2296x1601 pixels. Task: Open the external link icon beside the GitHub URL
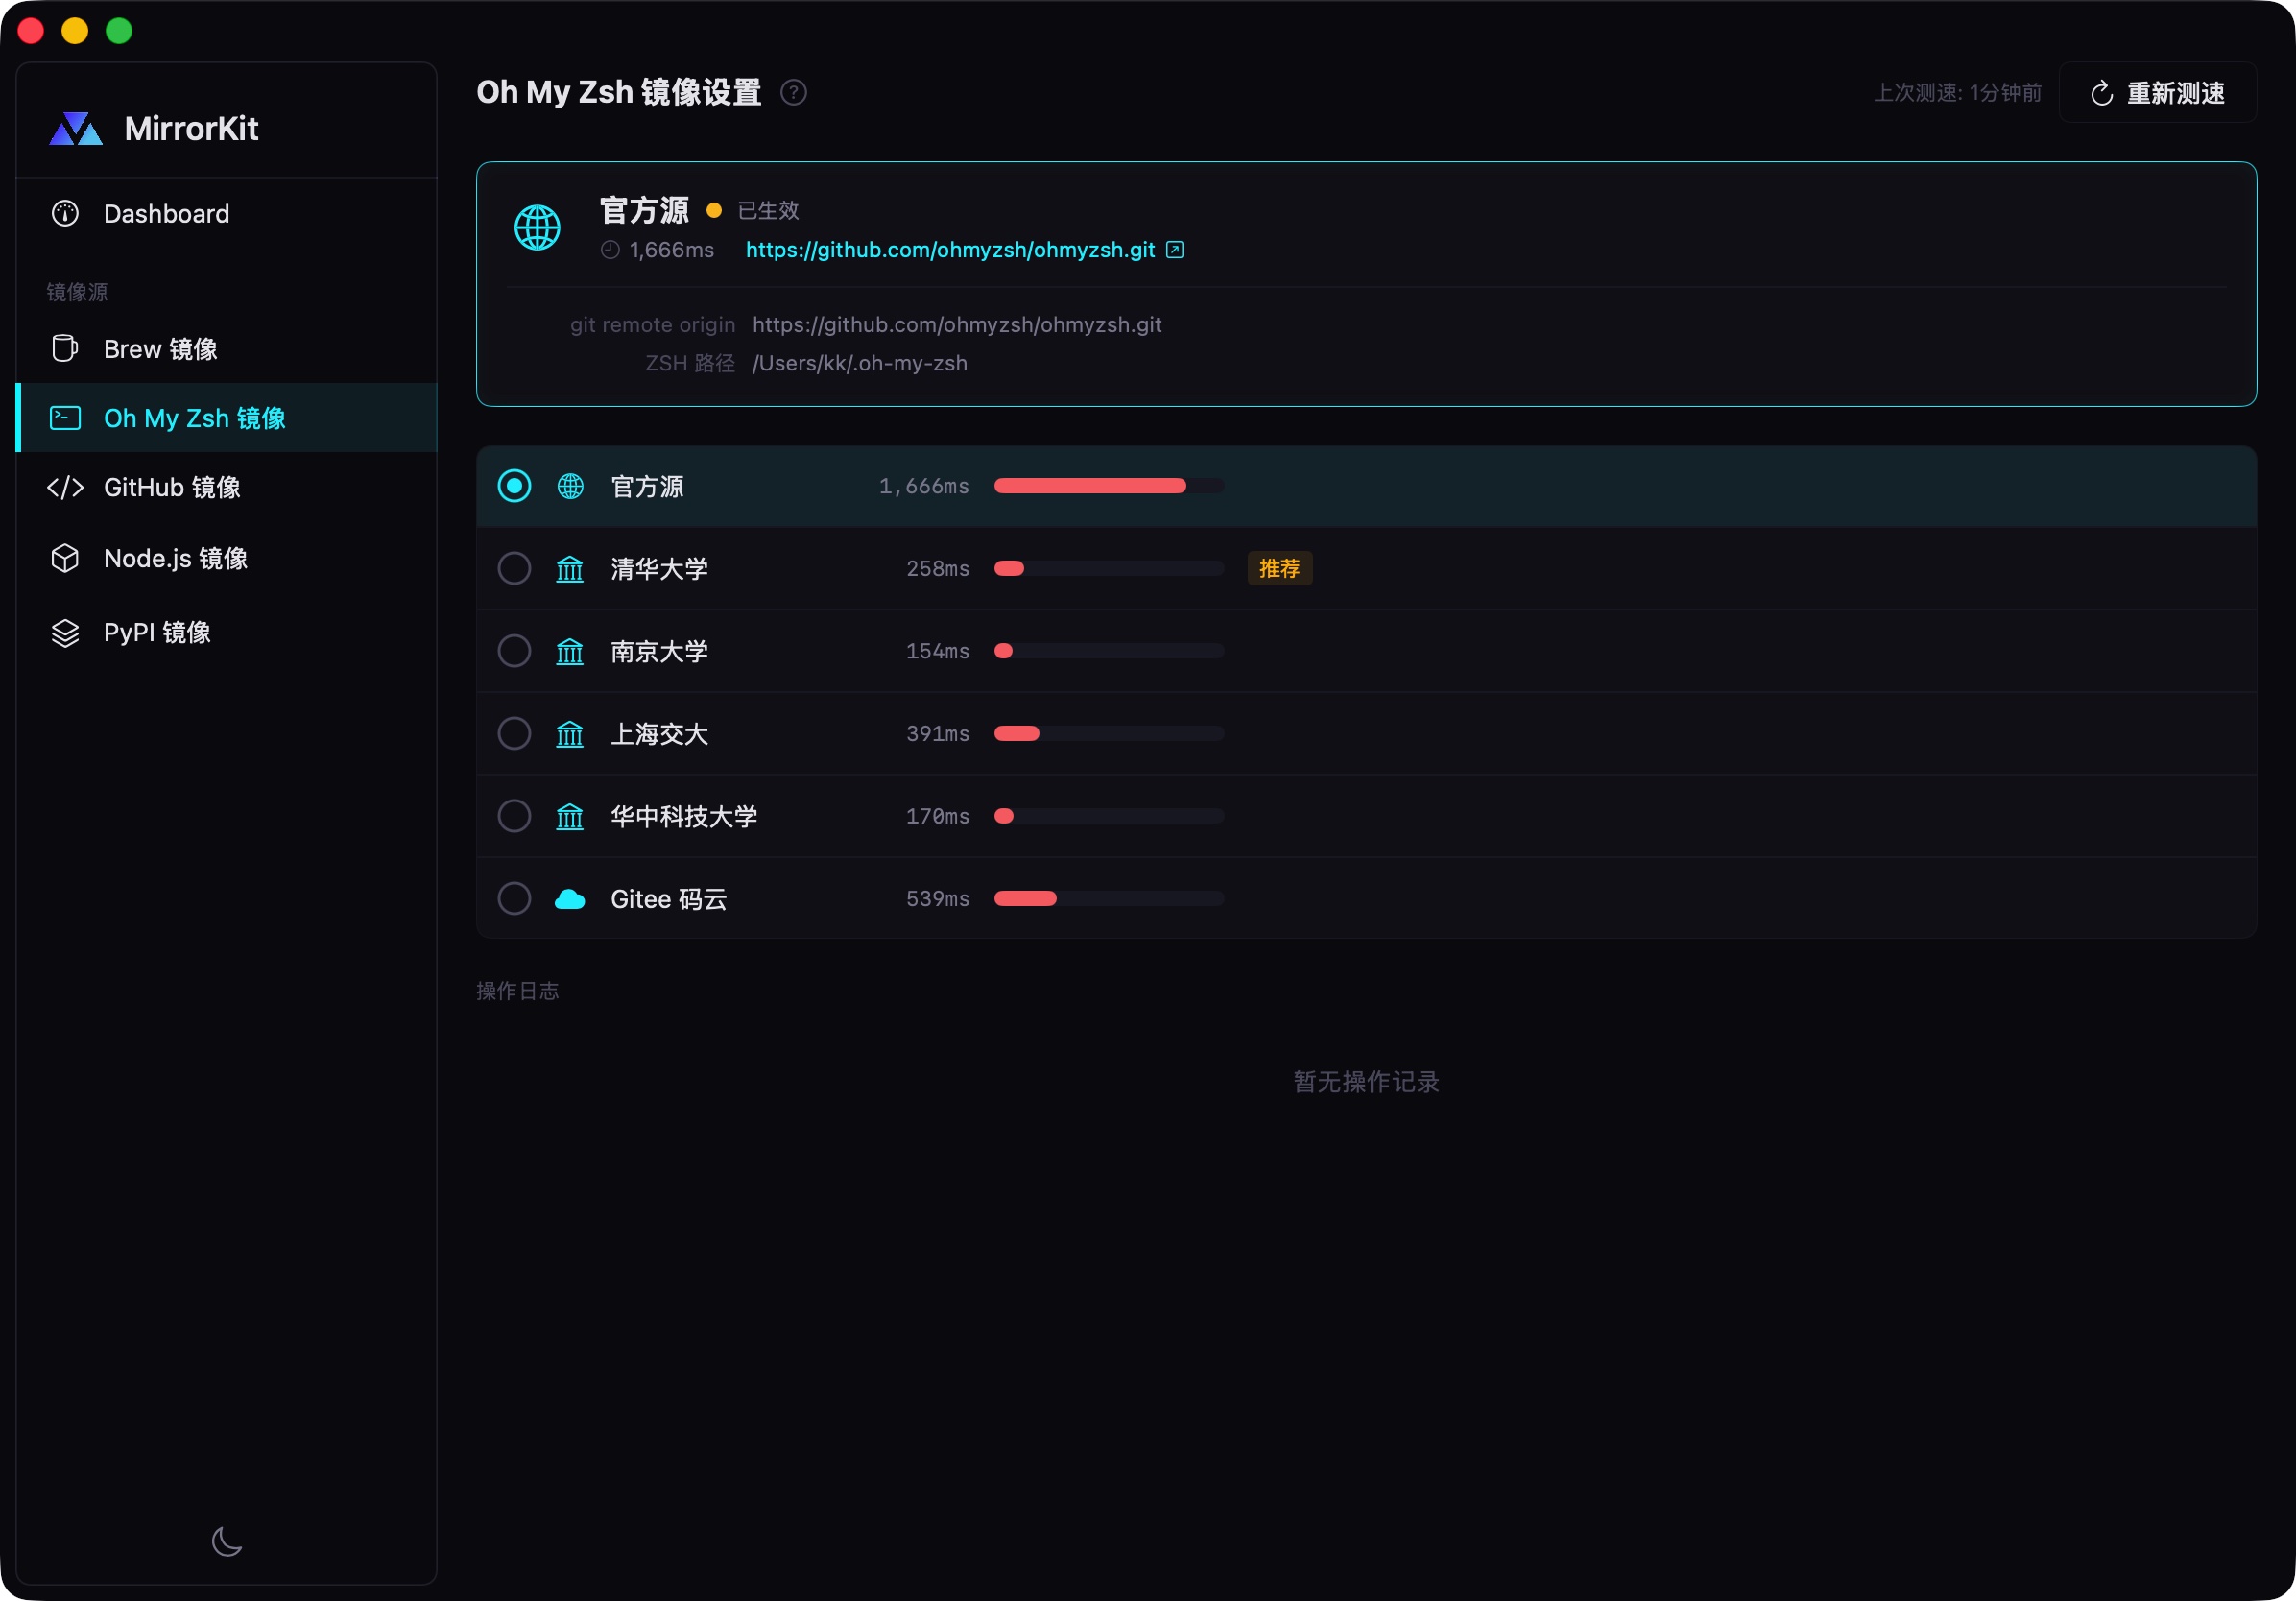coord(1175,249)
